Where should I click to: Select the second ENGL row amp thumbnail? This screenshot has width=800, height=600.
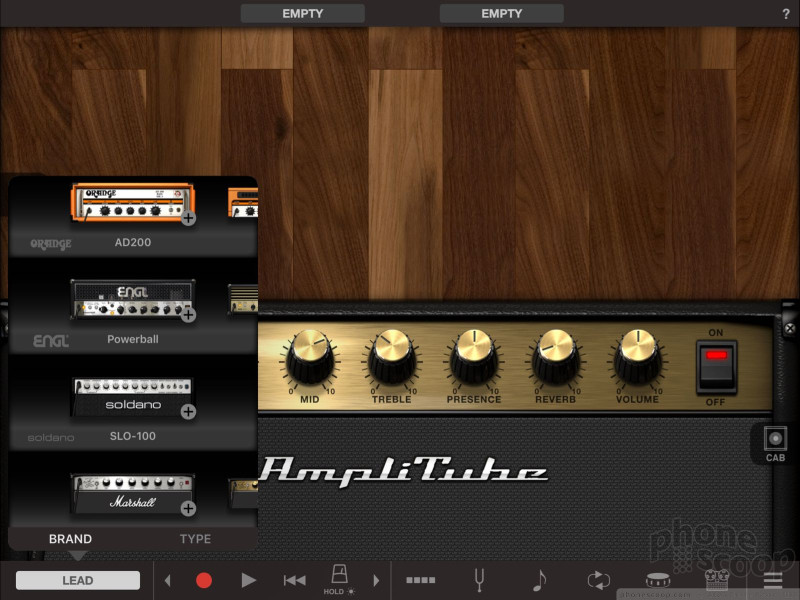(x=242, y=298)
